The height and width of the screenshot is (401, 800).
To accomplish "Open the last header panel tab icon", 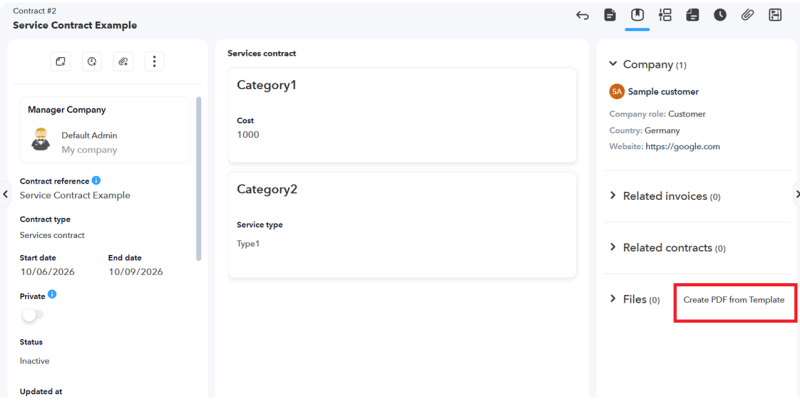I will coord(775,15).
